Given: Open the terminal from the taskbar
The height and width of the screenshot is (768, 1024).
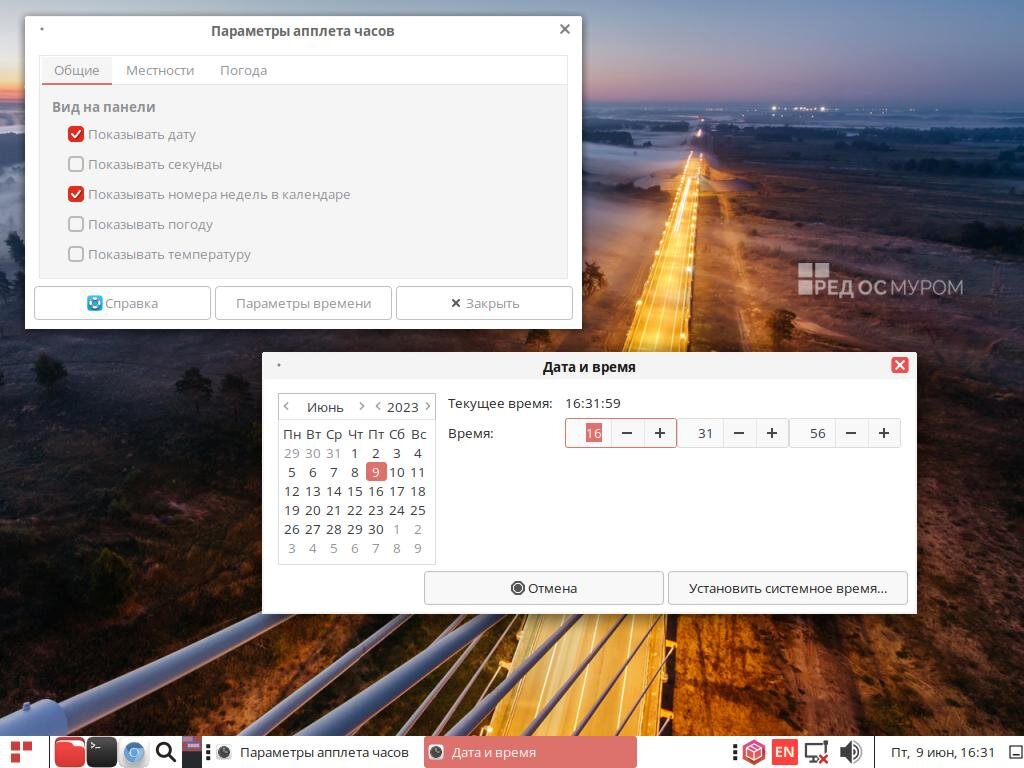Looking at the screenshot, I should (x=102, y=752).
